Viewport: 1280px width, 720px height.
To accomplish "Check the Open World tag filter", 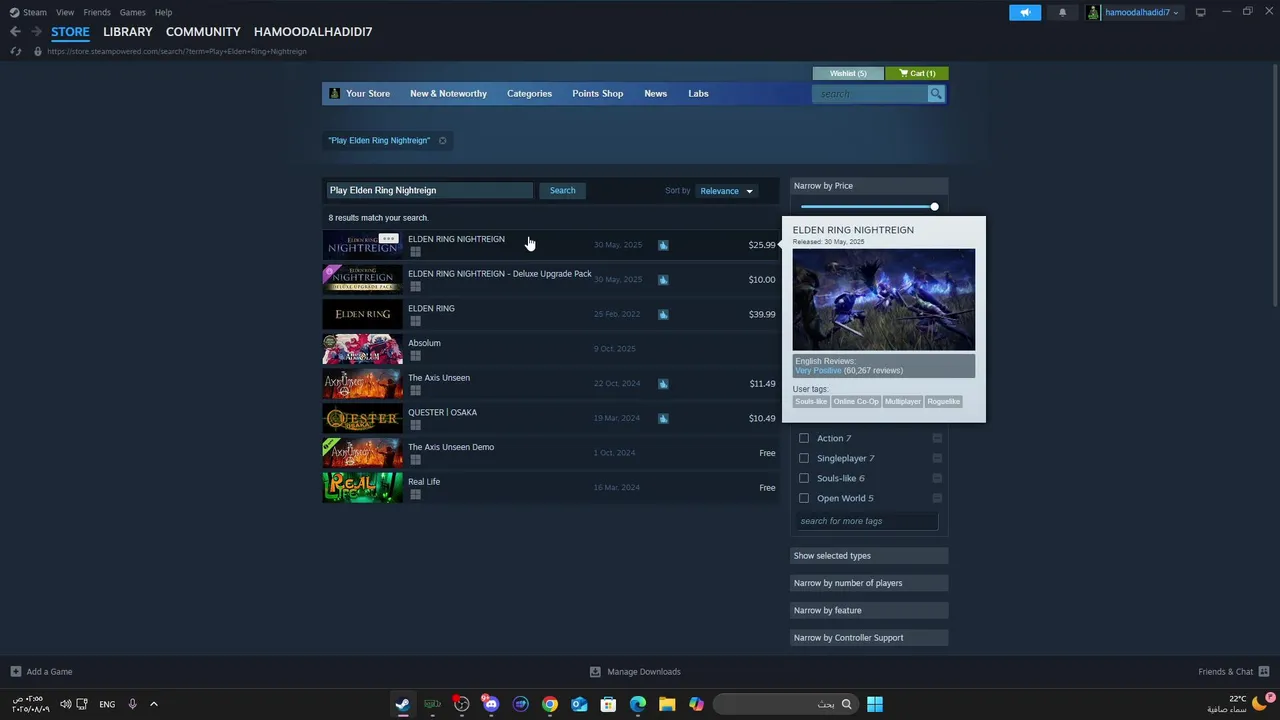I will (x=804, y=498).
